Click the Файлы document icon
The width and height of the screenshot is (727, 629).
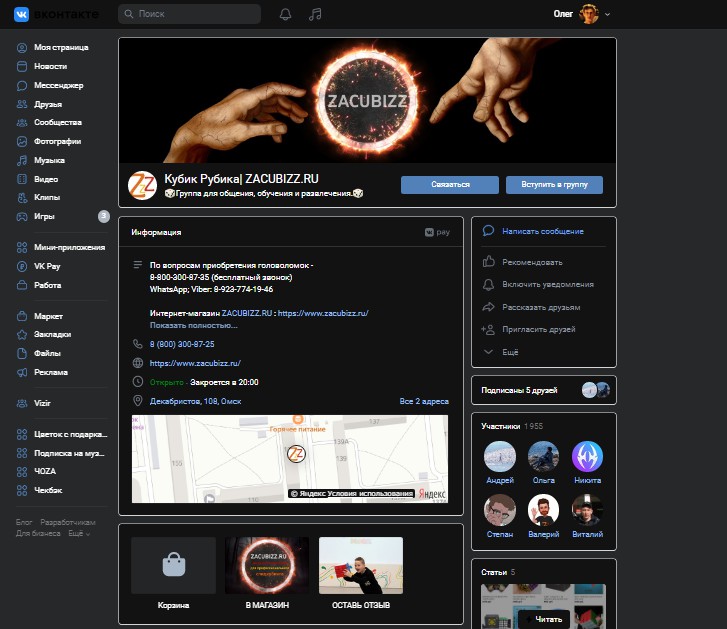click(x=22, y=353)
